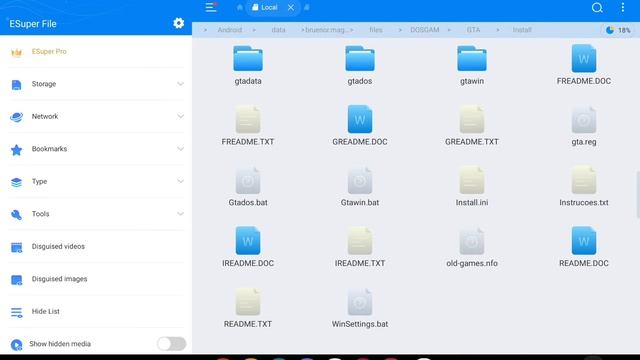Open the GREADME.TXT file
The height and width of the screenshot is (360, 640).
[472, 126]
